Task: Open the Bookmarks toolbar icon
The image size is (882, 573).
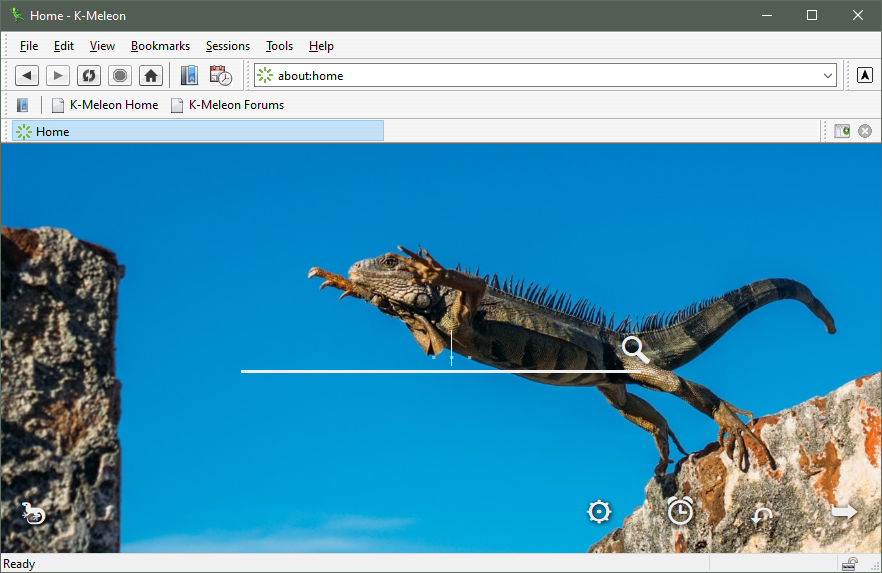Action: tap(189, 76)
